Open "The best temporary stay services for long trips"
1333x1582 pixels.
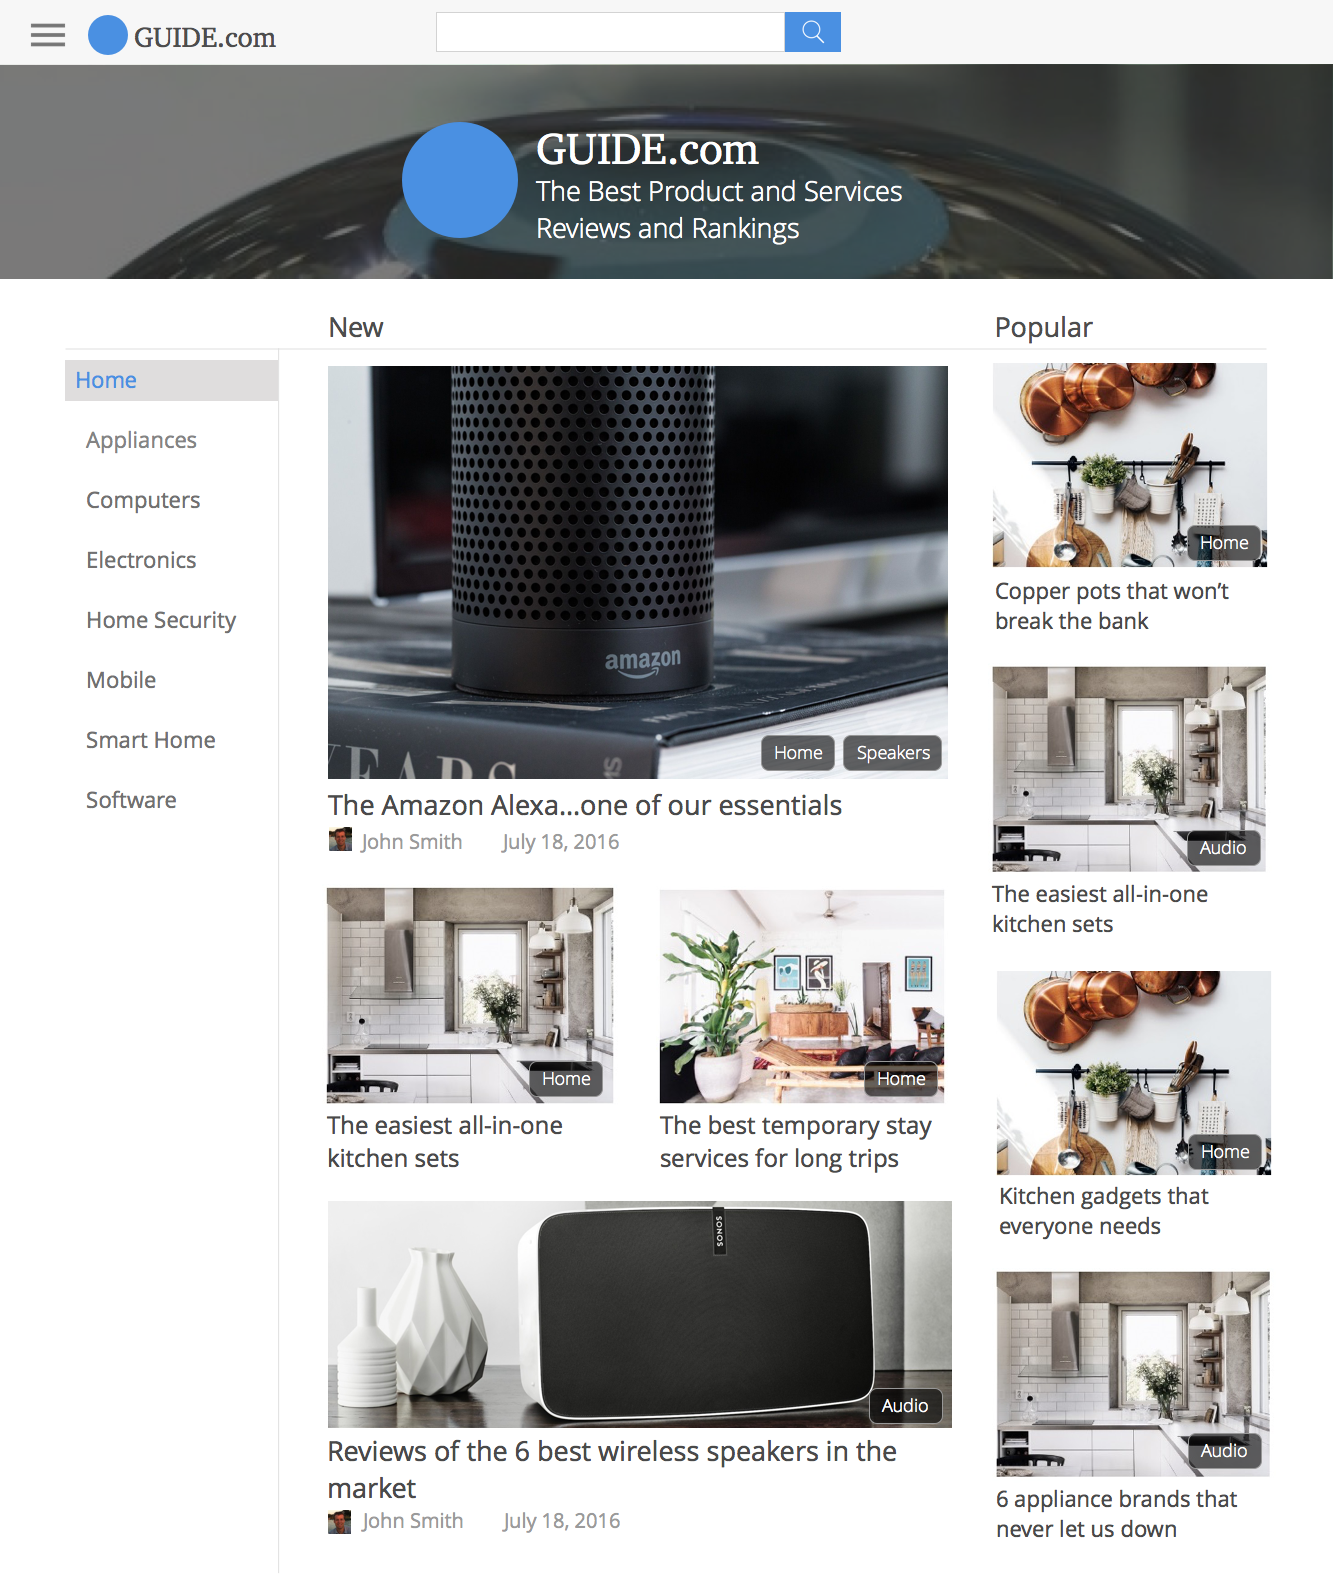[x=796, y=1142]
